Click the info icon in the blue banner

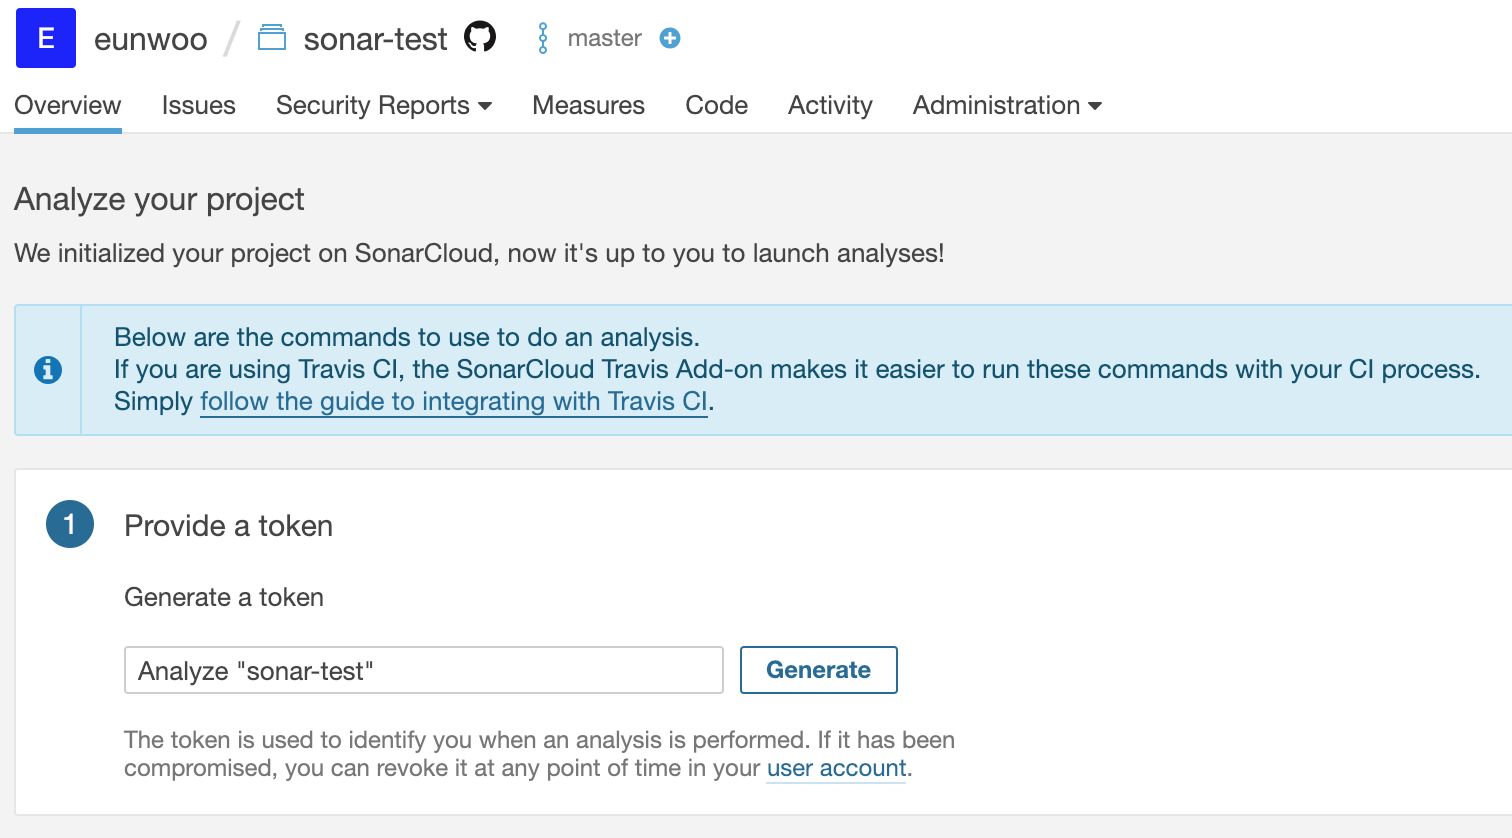[48, 370]
